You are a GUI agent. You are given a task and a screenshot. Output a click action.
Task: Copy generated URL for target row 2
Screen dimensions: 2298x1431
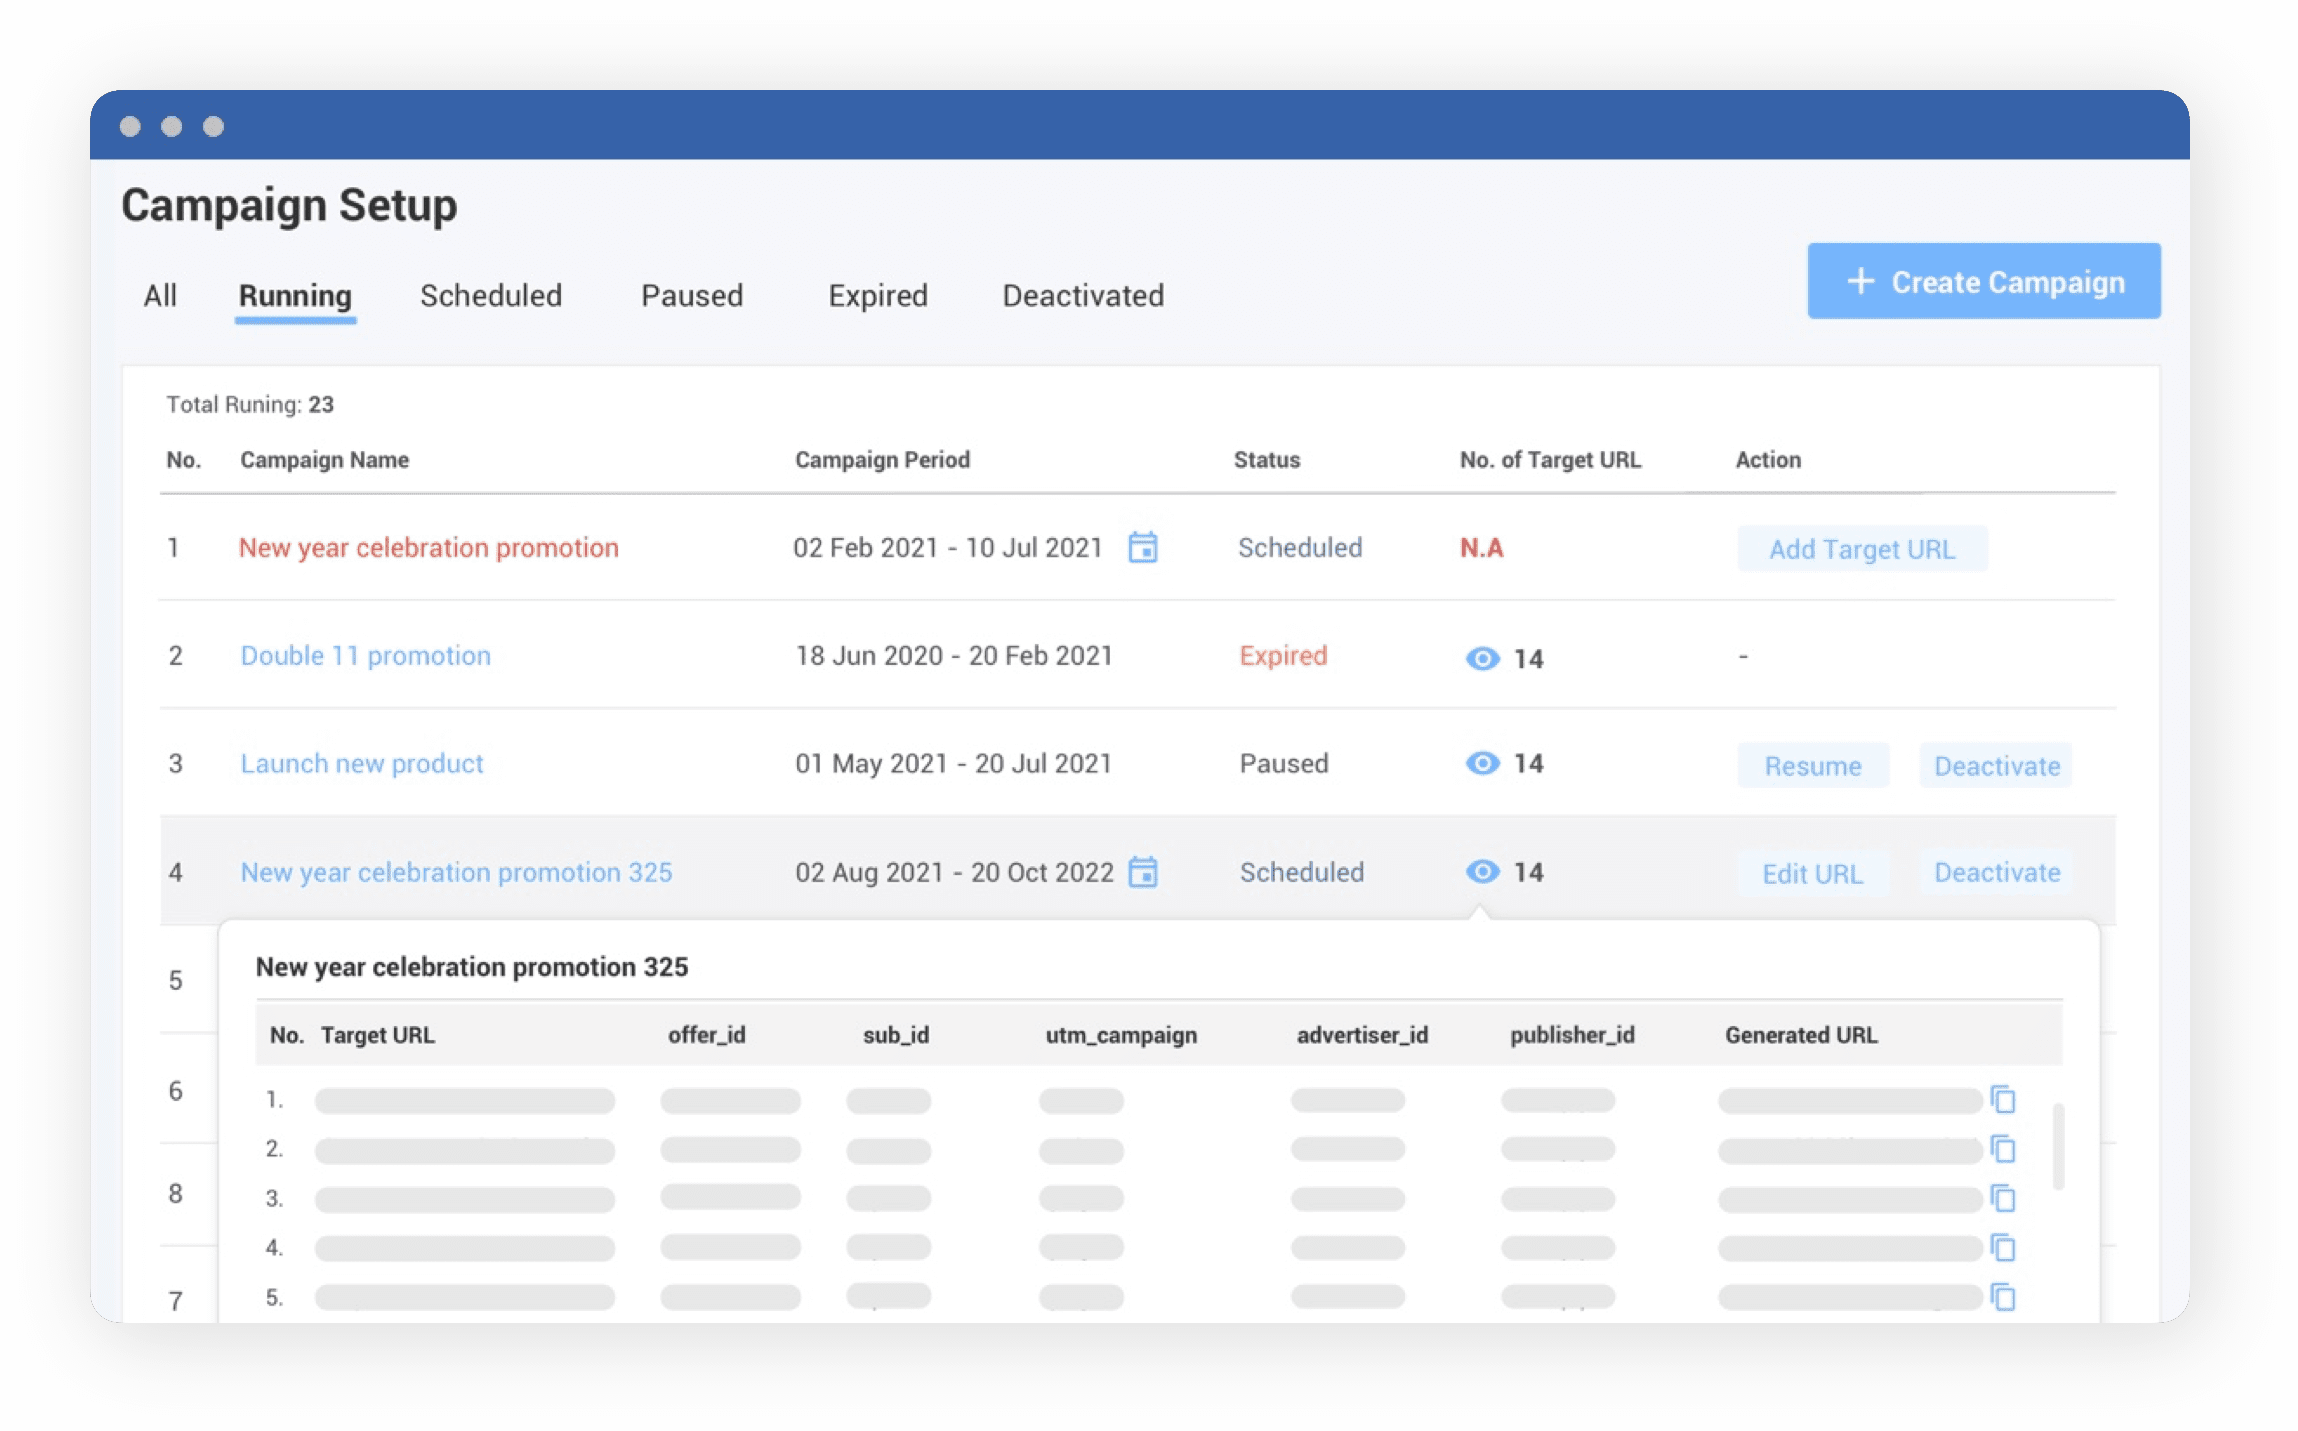[x=2004, y=1150]
